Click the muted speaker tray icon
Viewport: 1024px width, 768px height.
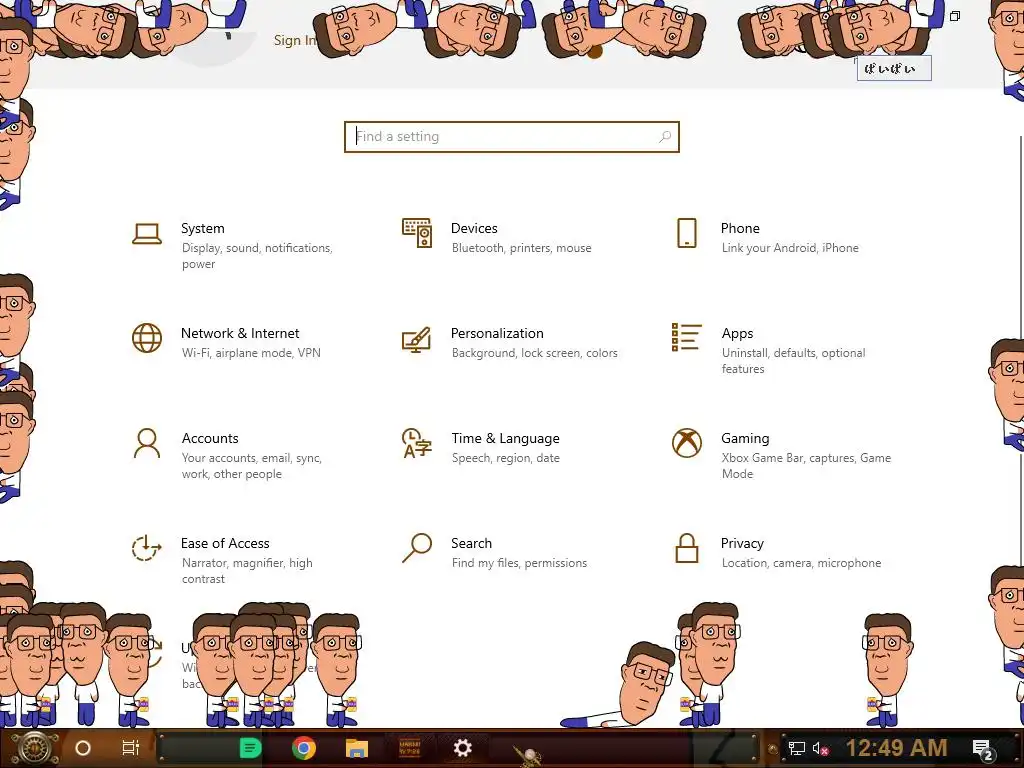821,749
